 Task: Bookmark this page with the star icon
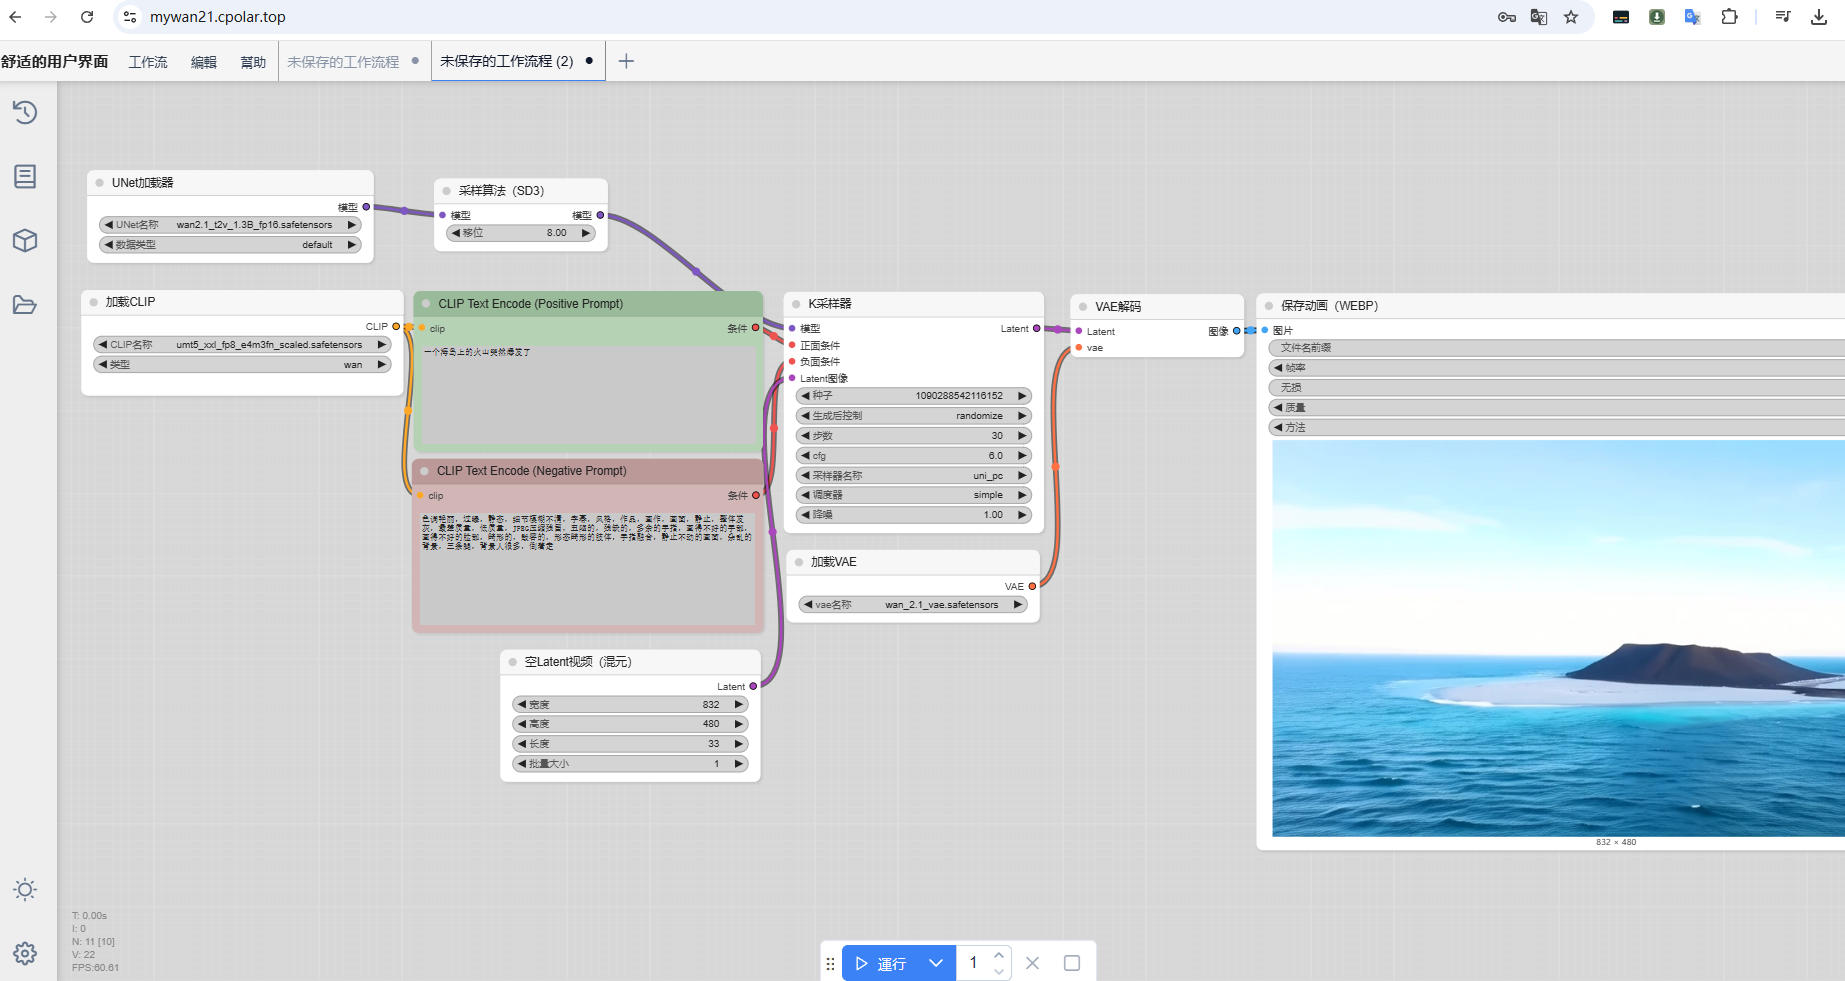click(1571, 17)
